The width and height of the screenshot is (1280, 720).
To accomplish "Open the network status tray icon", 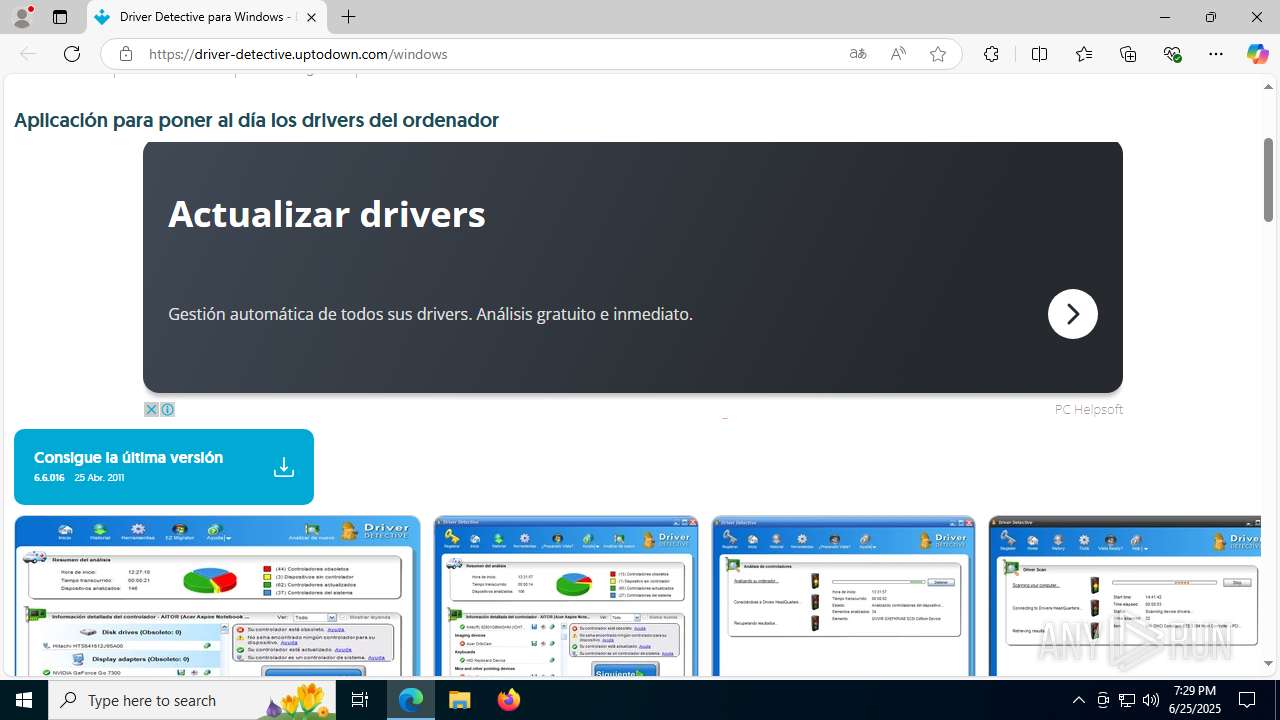I will (1127, 700).
